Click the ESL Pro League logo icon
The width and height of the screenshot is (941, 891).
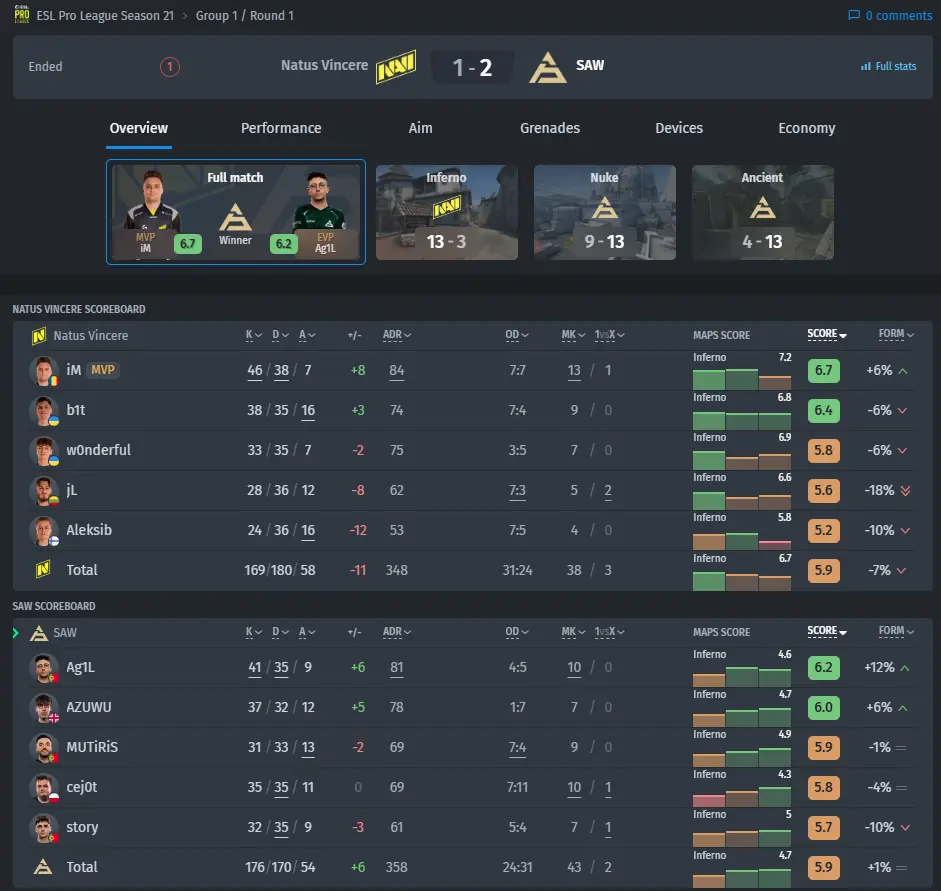click(x=22, y=14)
